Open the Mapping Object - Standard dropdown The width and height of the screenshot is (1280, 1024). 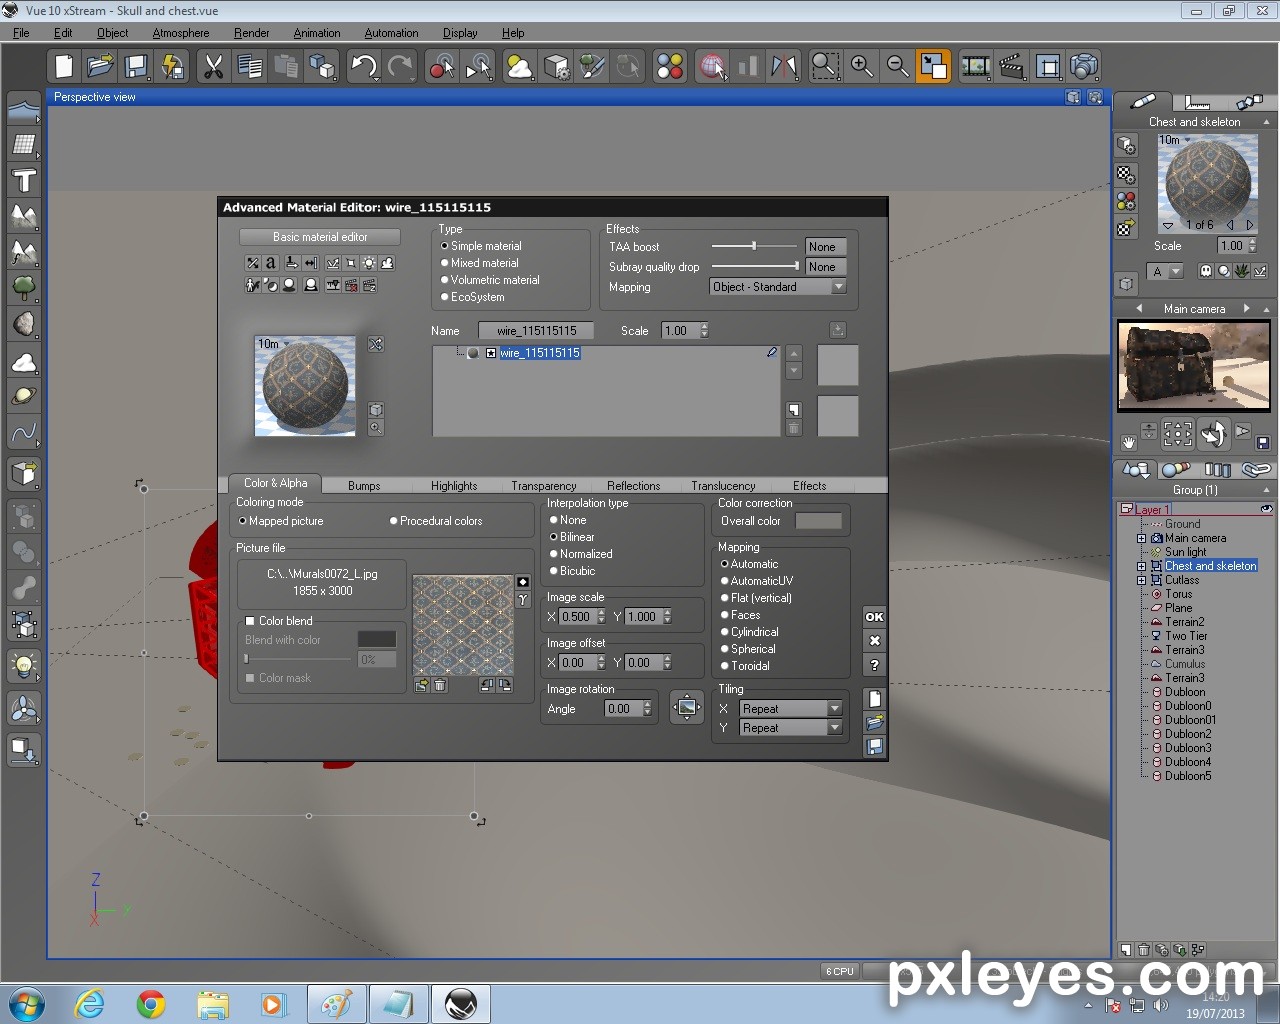coord(778,287)
